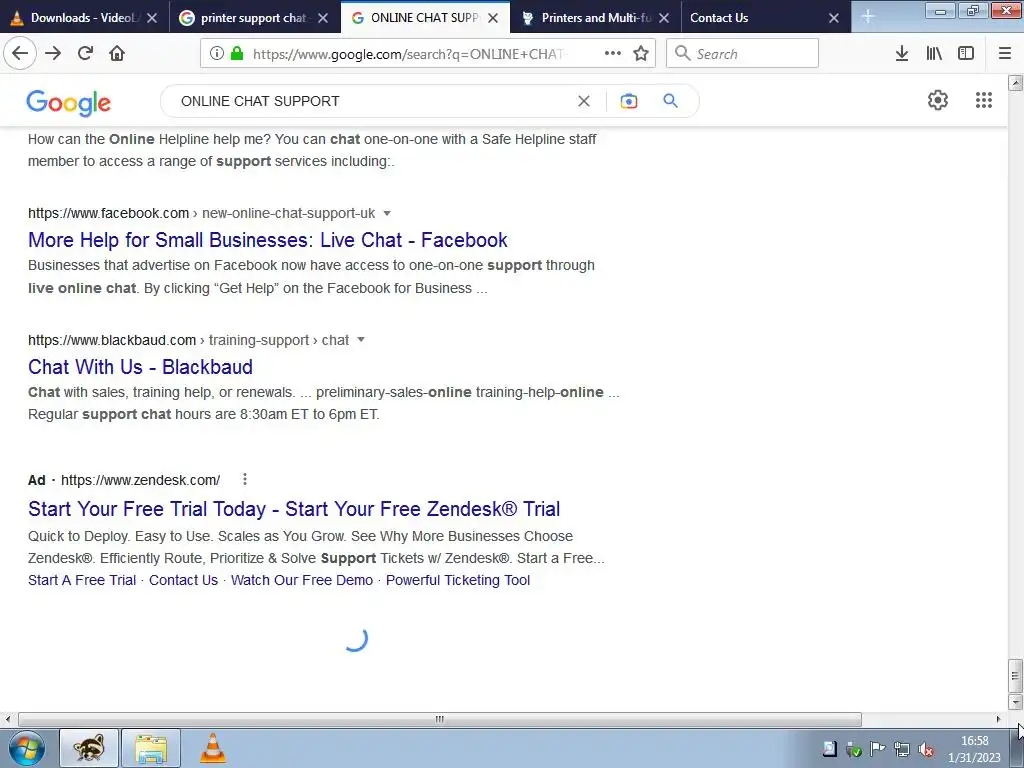
Task: Open Start Your Free Zendesk Trial ad
Action: (x=294, y=509)
